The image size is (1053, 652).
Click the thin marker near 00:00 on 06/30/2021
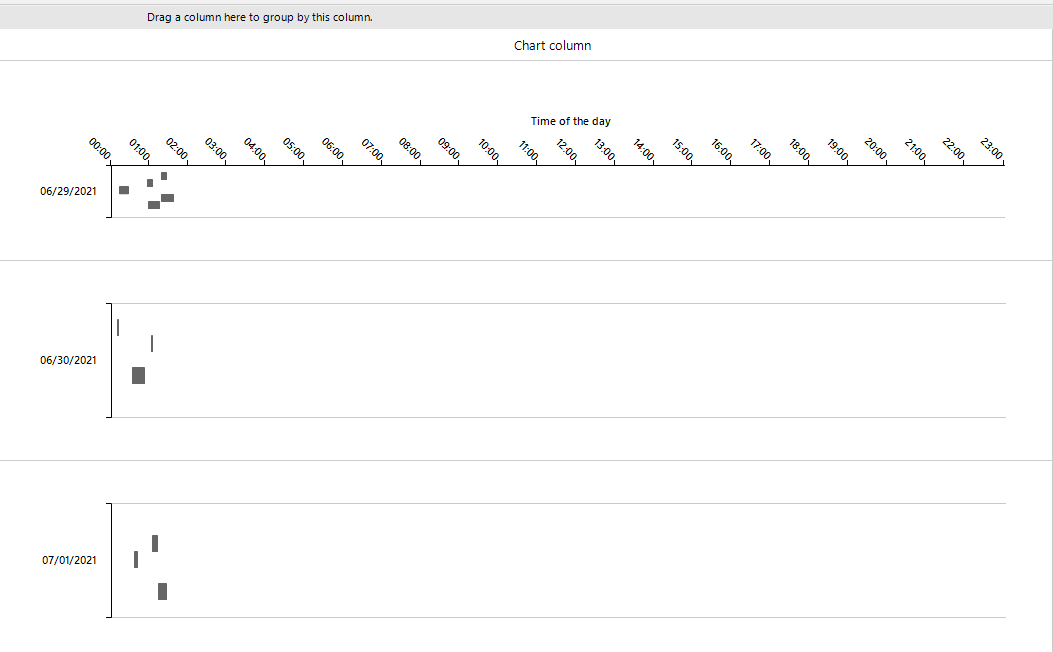coord(117,327)
